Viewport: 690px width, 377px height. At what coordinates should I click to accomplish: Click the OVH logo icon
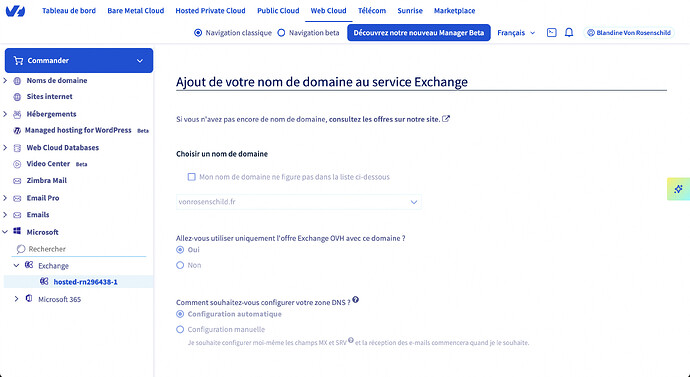click(x=15, y=11)
